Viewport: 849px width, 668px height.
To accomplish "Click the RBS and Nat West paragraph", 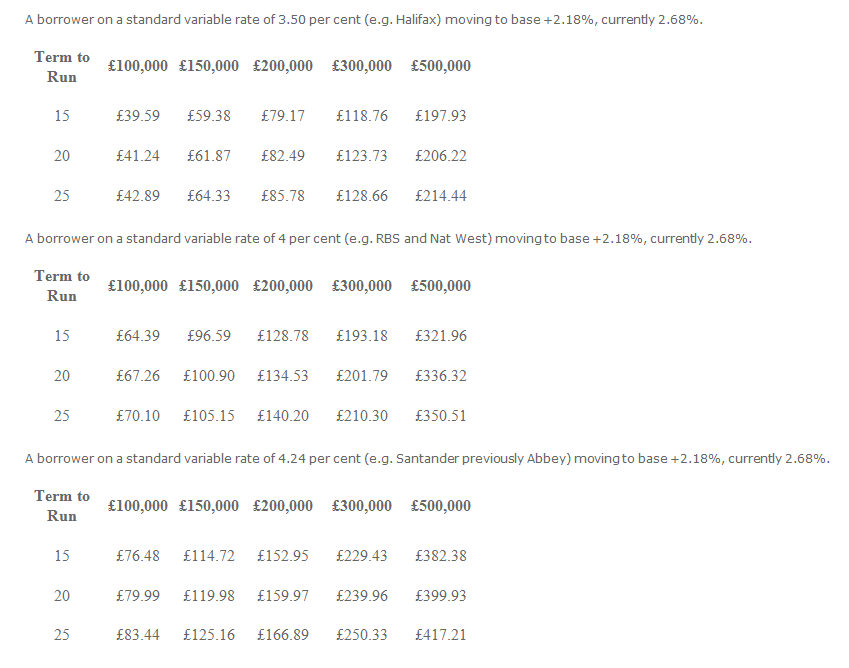I will (x=388, y=239).
